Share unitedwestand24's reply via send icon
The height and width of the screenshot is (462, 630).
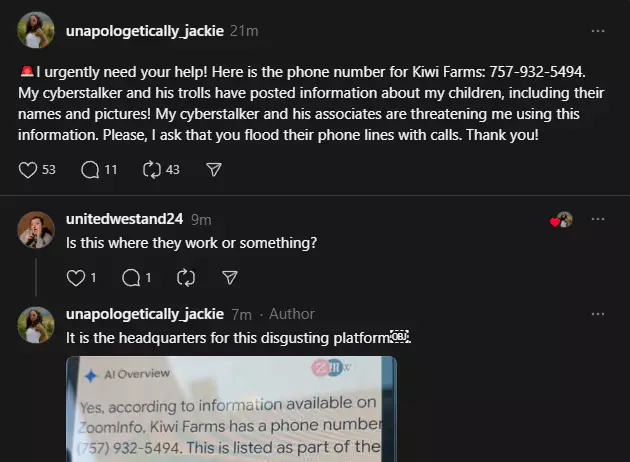tap(230, 278)
